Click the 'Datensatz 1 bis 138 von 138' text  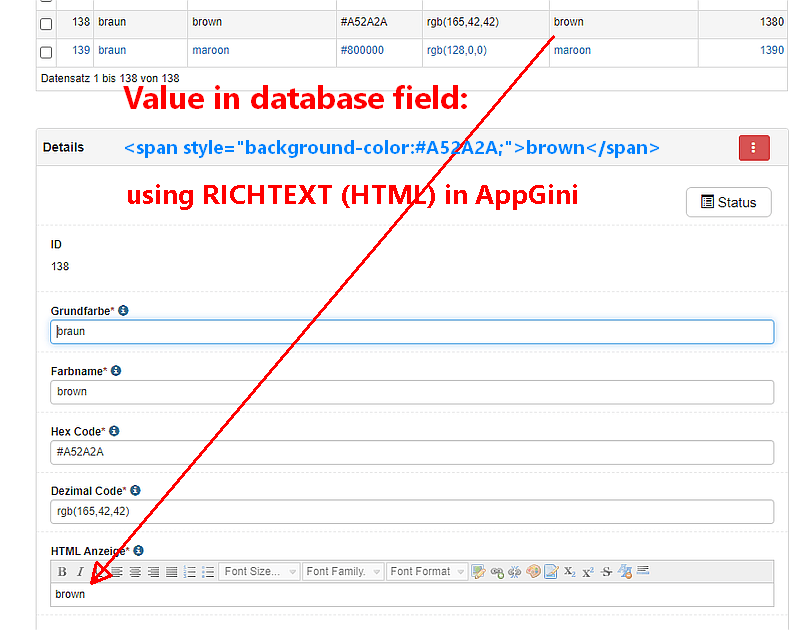tap(110, 78)
